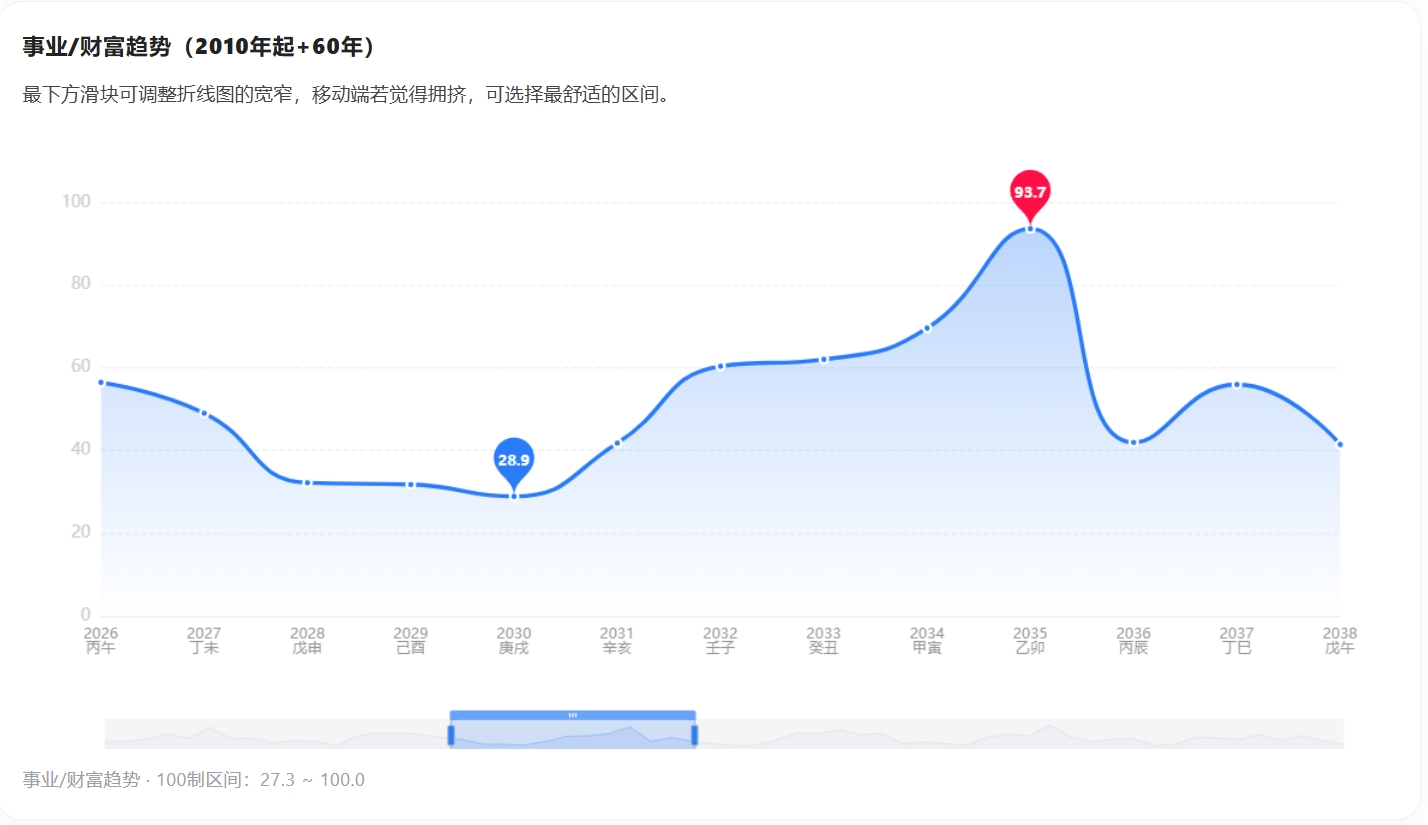The image size is (1428, 825).
Task: Click the 2035 乙卯 axis label
Action: (1030, 640)
